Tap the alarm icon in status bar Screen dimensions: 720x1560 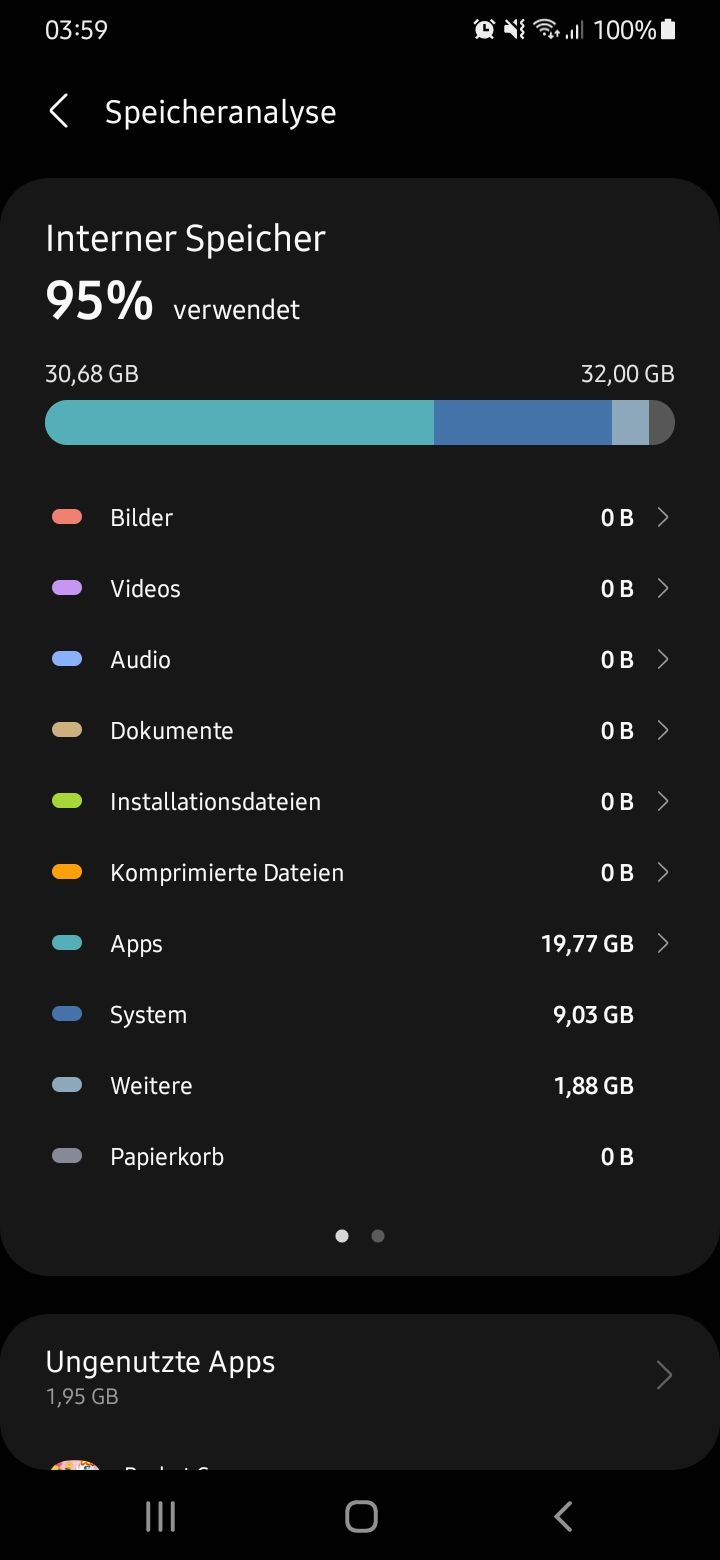[x=484, y=30]
